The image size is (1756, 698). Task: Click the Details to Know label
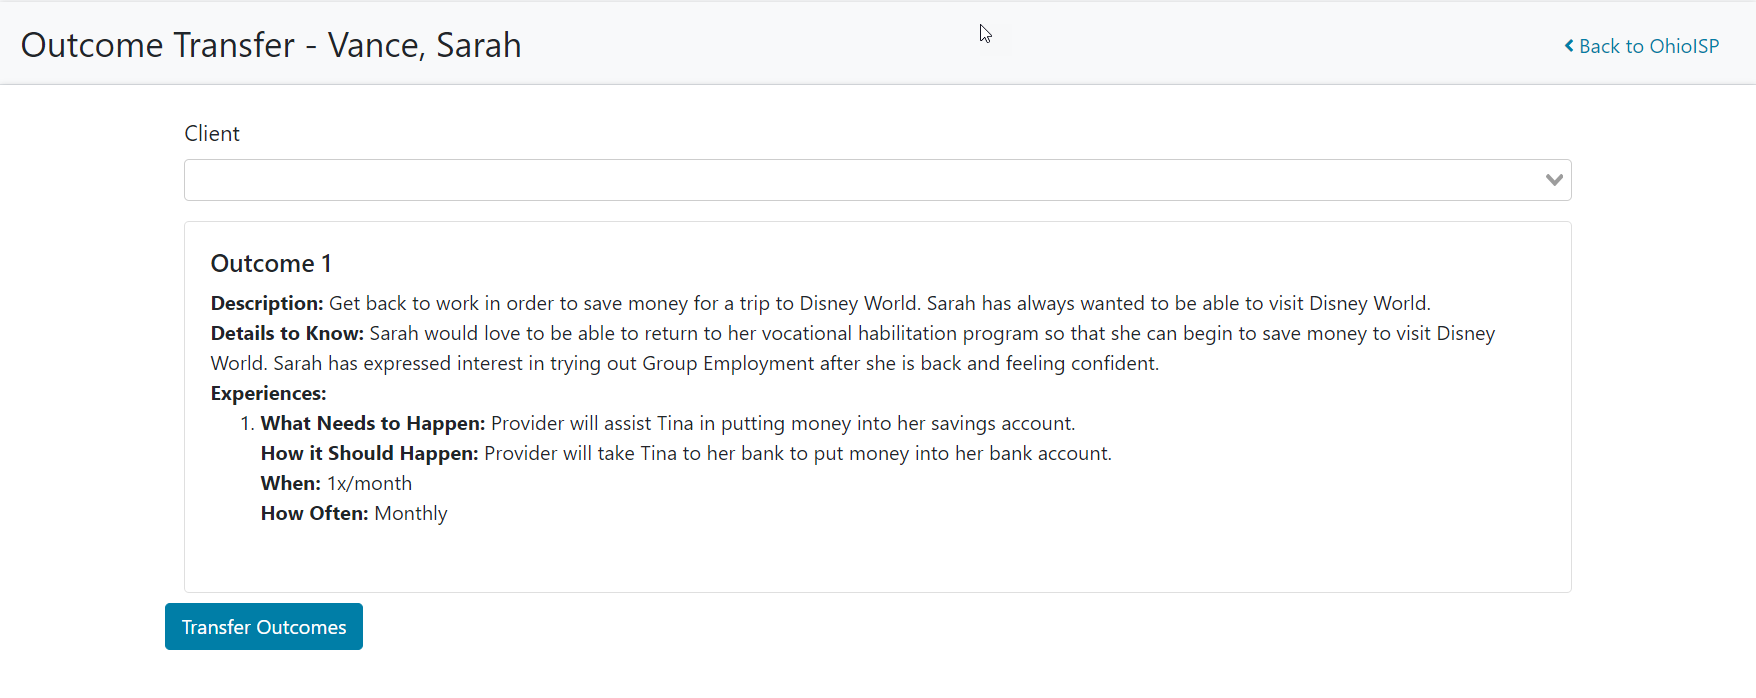tap(287, 333)
